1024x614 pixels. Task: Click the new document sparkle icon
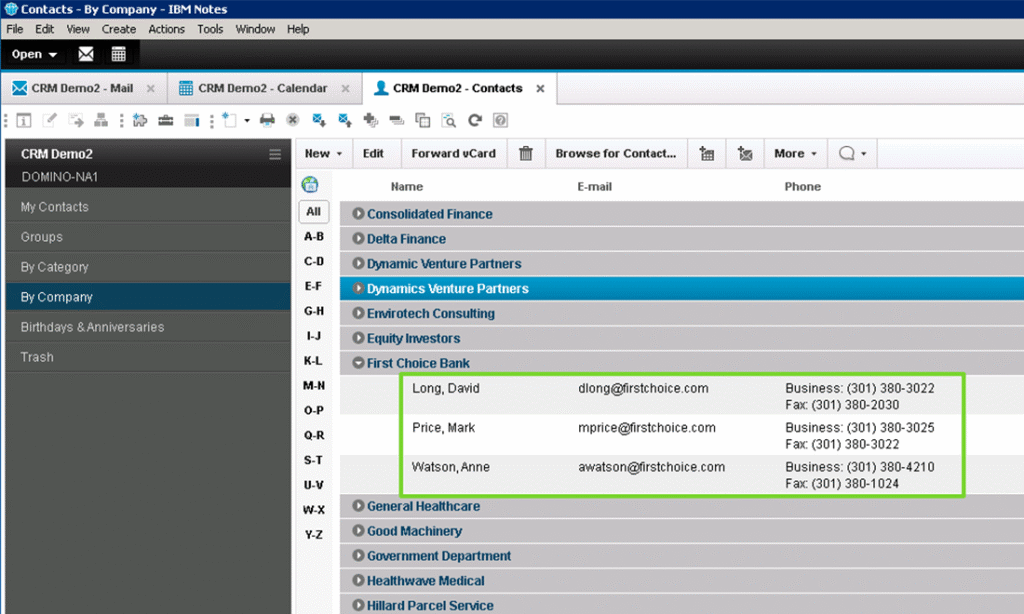click(x=229, y=120)
